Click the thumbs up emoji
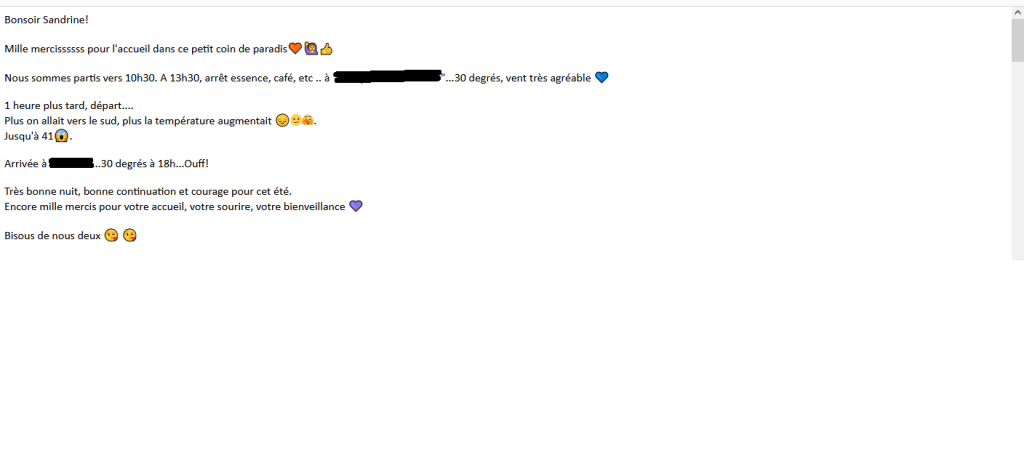Image resolution: width=1024 pixels, height=458 pixels. pos(327,48)
